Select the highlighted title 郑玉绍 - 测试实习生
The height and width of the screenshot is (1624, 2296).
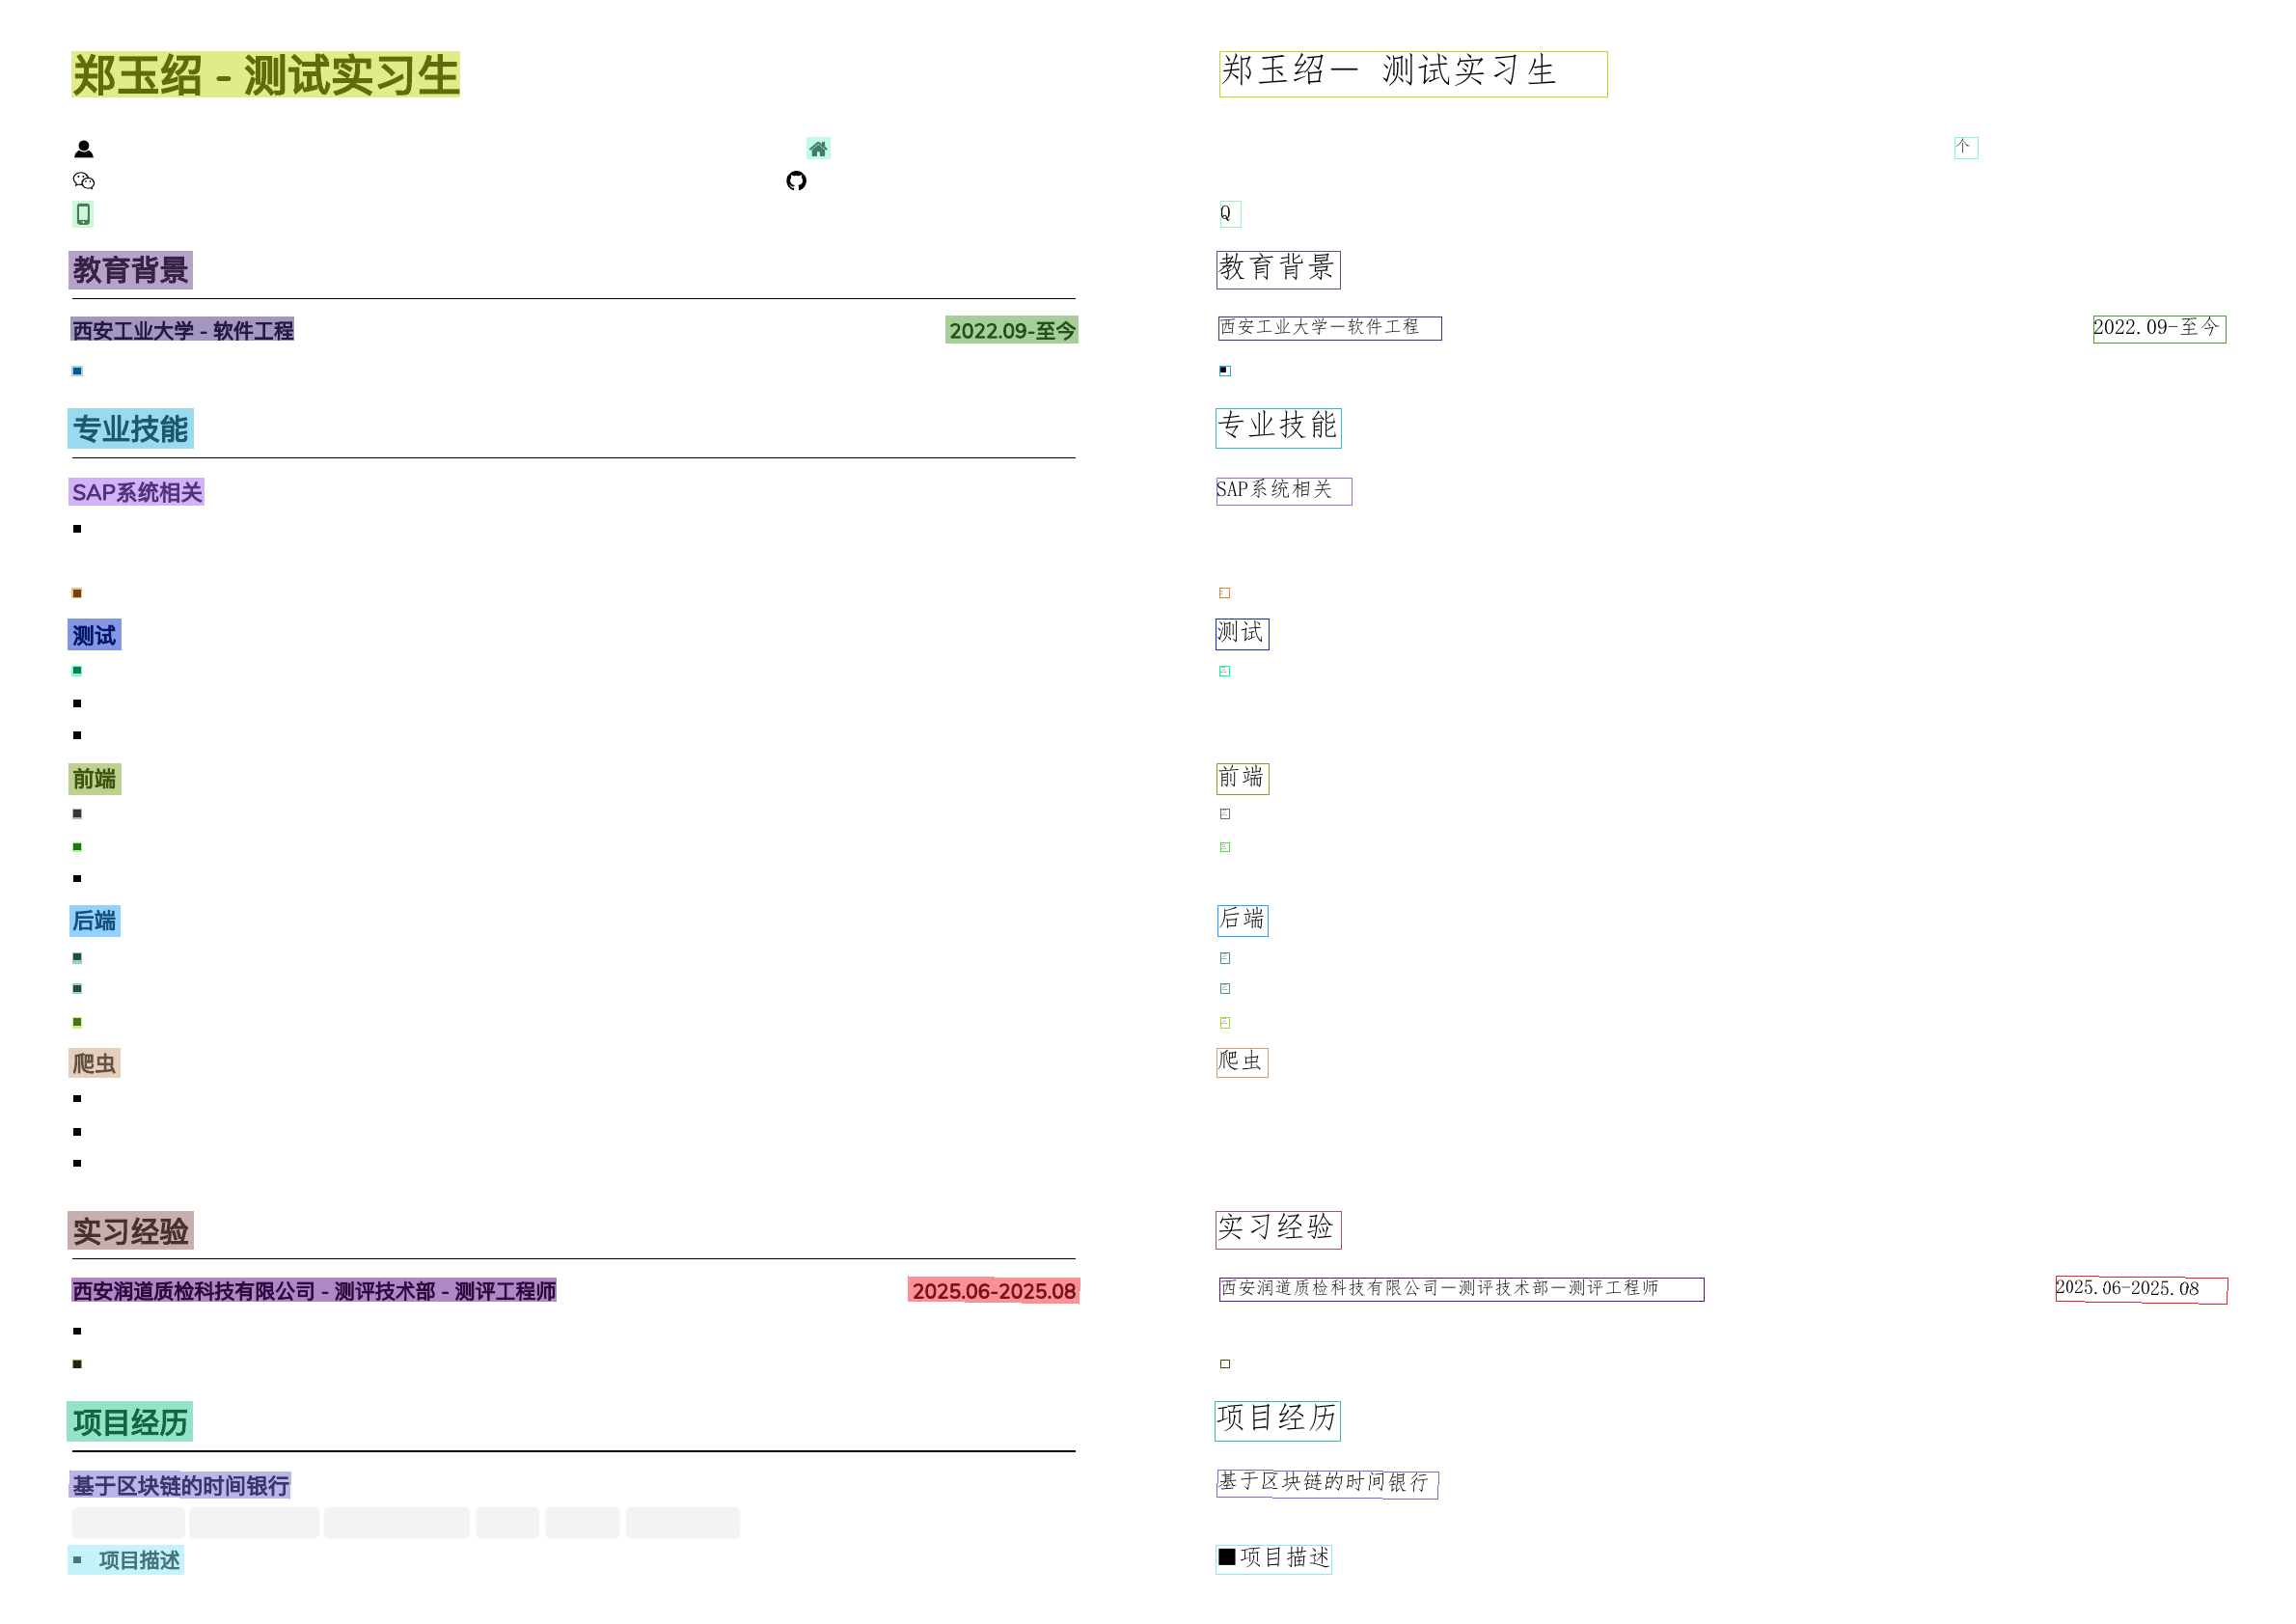point(265,75)
